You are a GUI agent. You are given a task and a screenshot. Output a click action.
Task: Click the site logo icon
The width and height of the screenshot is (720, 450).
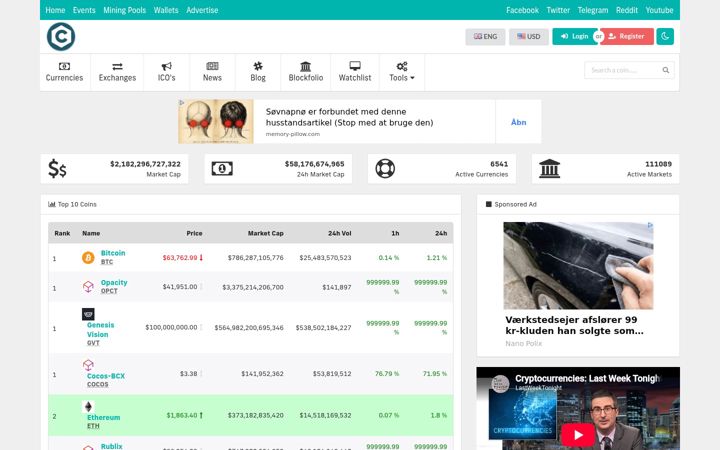(61, 36)
